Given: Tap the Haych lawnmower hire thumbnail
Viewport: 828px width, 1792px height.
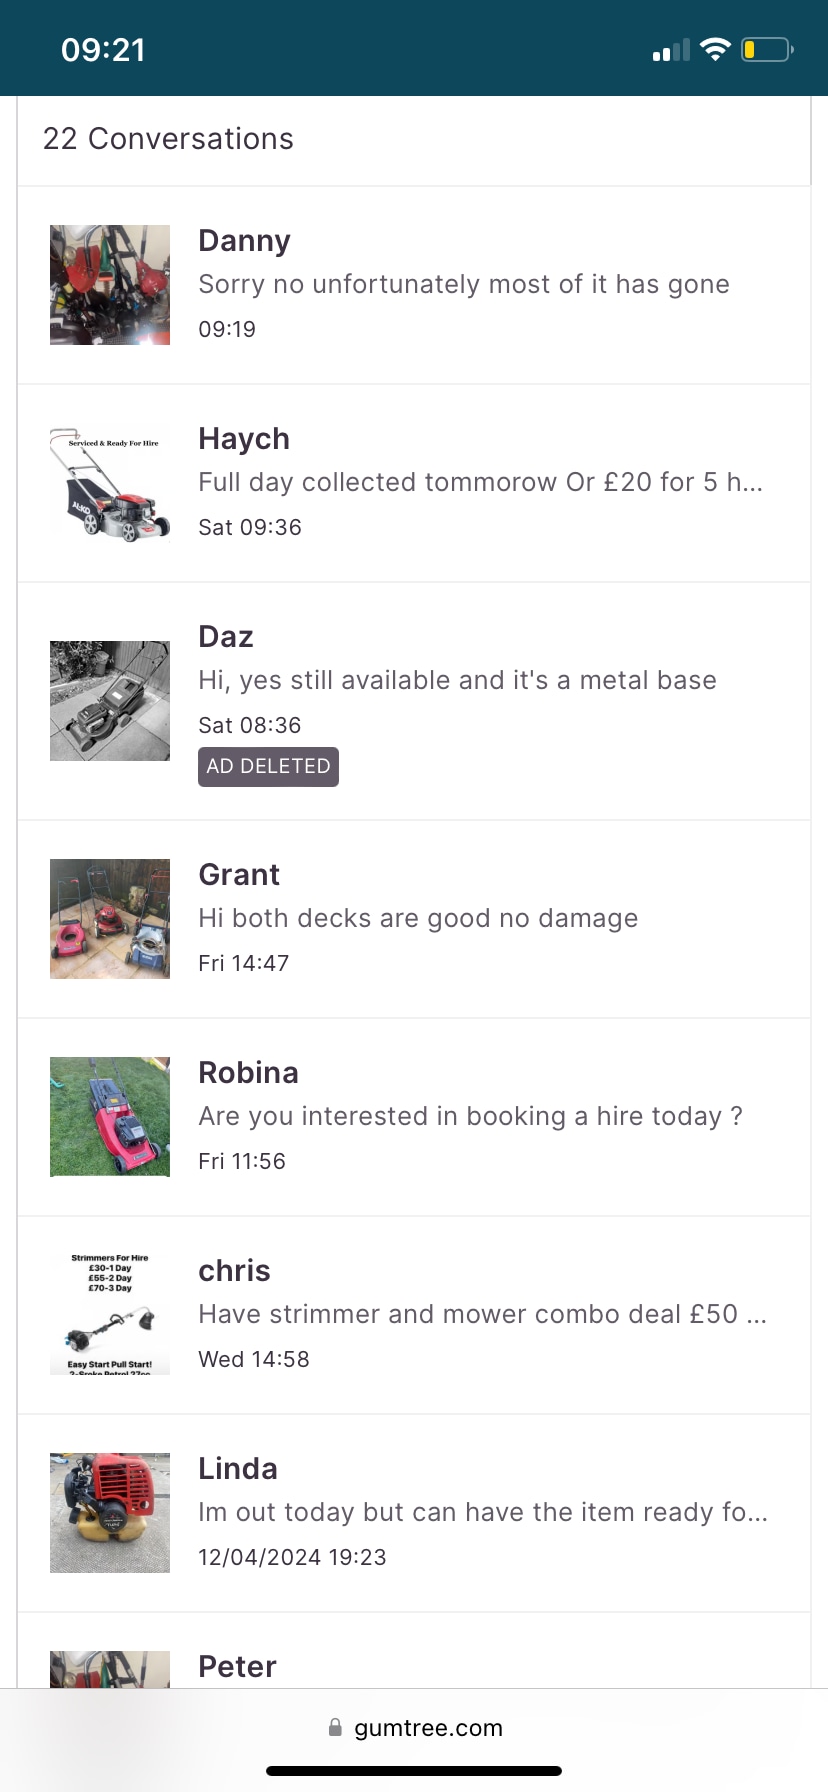Looking at the screenshot, I should (110, 483).
